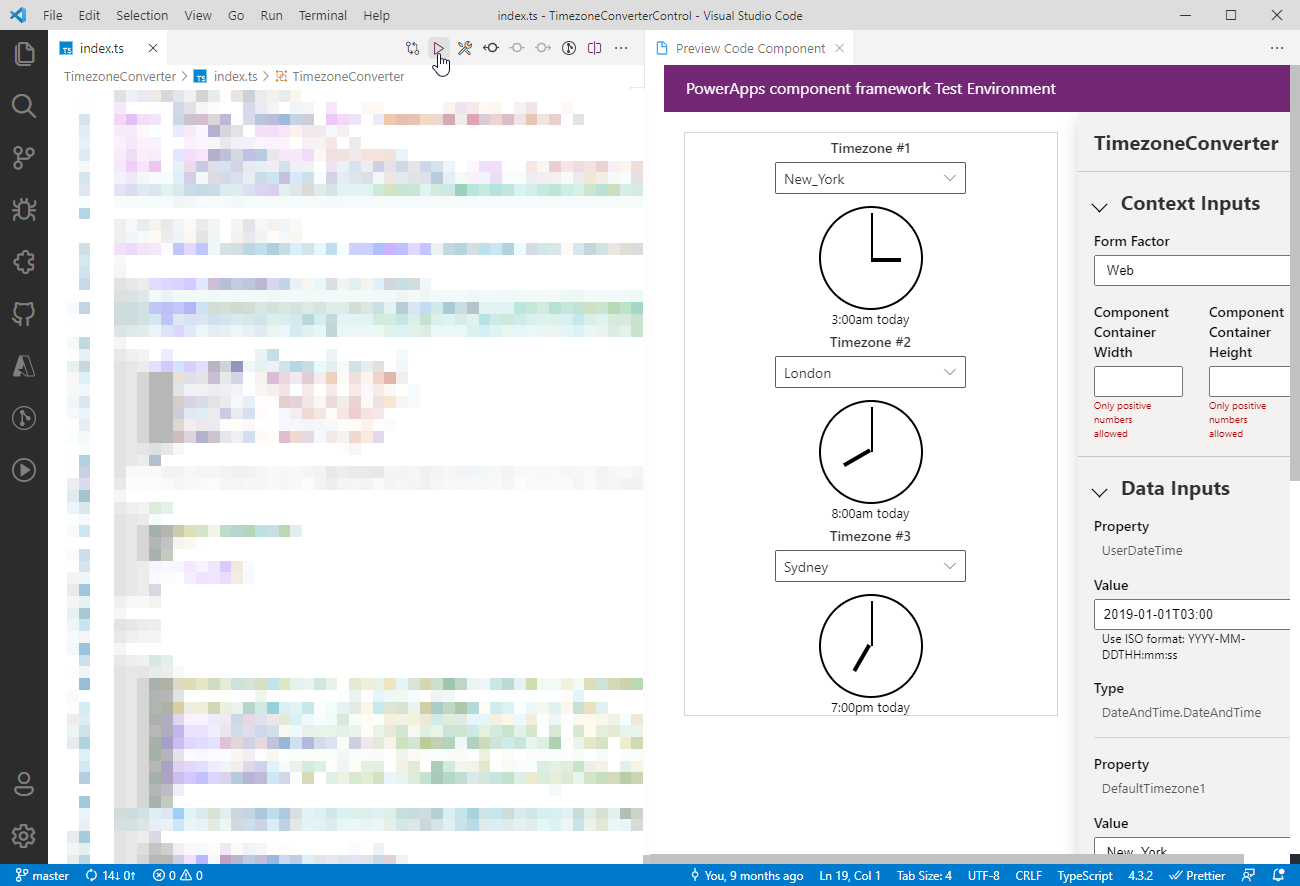This screenshot has width=1300, height=886.
Task: Open the Explorer sidebar icon
Action: click(24, 54)
